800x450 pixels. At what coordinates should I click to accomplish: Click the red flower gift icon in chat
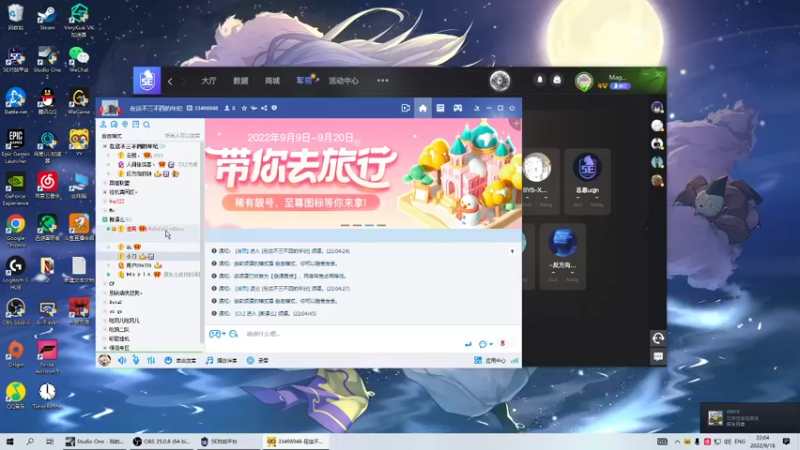pos(503,343)
